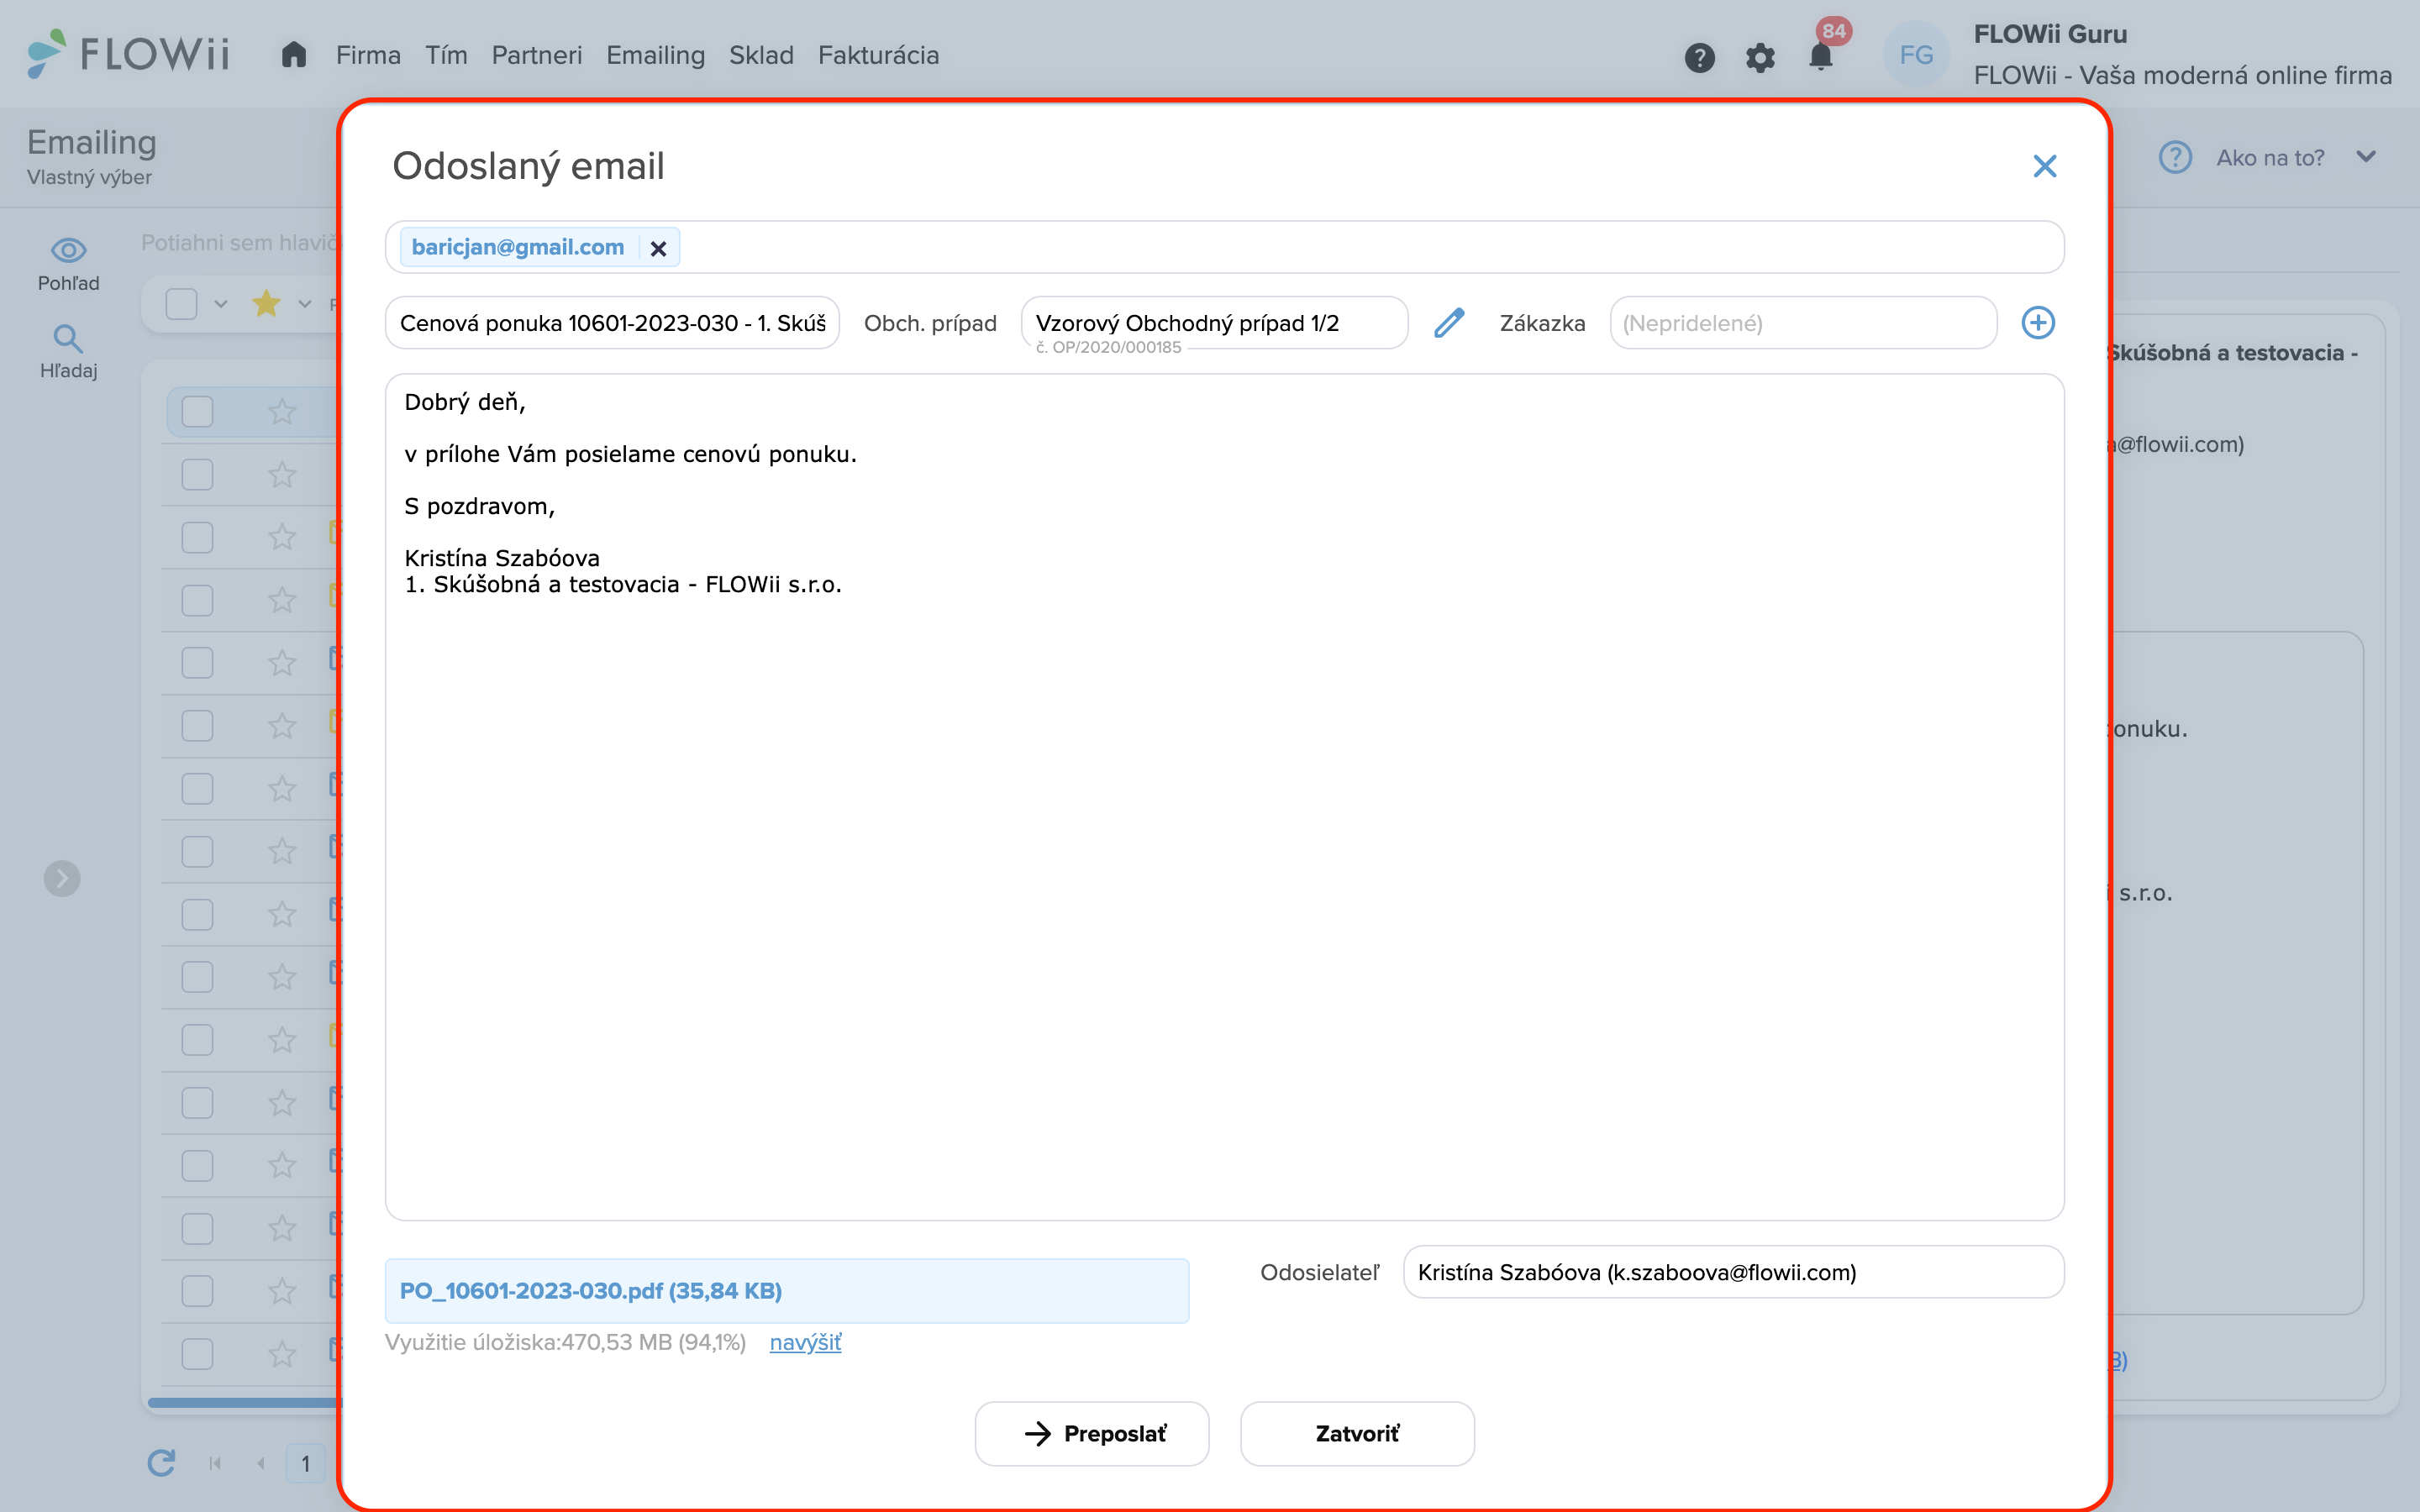
Task: Edit the Obch. prípad with pencil icon
Action: click(x=1449, y=323)
